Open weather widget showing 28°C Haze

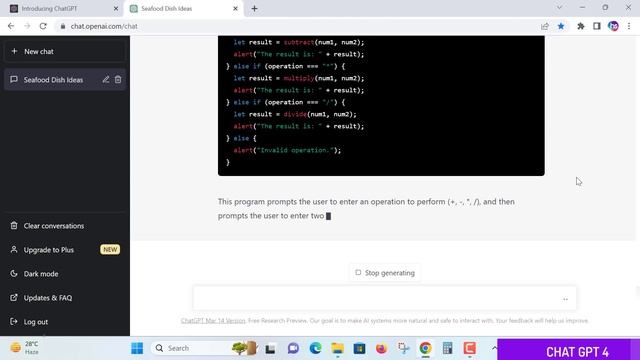pyautogui.click(x=25, y=348)
